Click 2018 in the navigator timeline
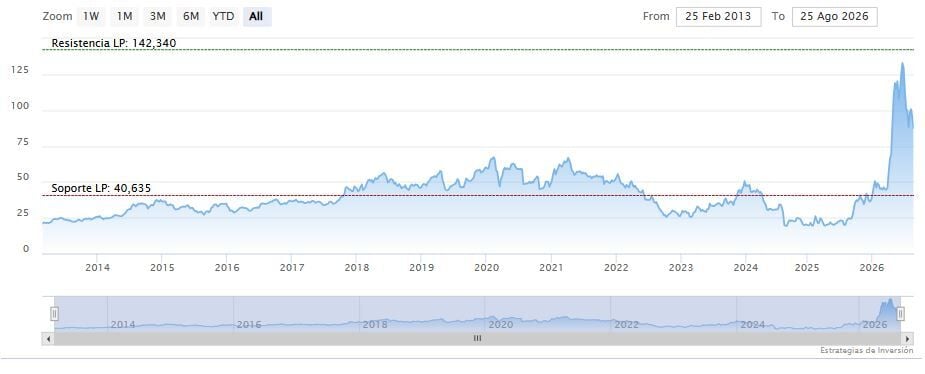 [x=375, y=324]
